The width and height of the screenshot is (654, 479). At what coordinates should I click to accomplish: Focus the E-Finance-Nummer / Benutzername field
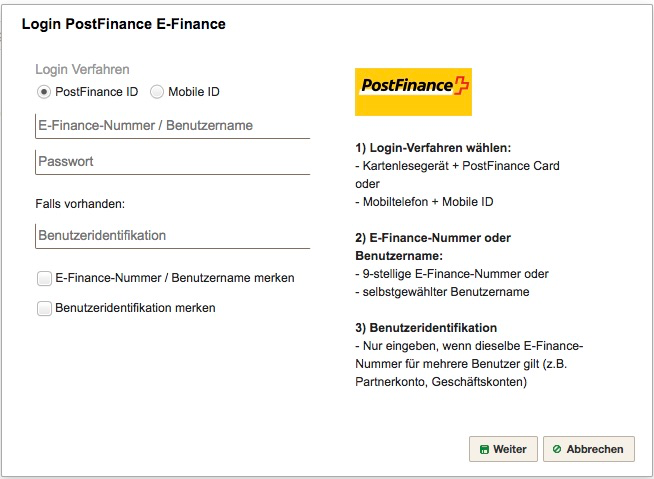pos(173,126)
